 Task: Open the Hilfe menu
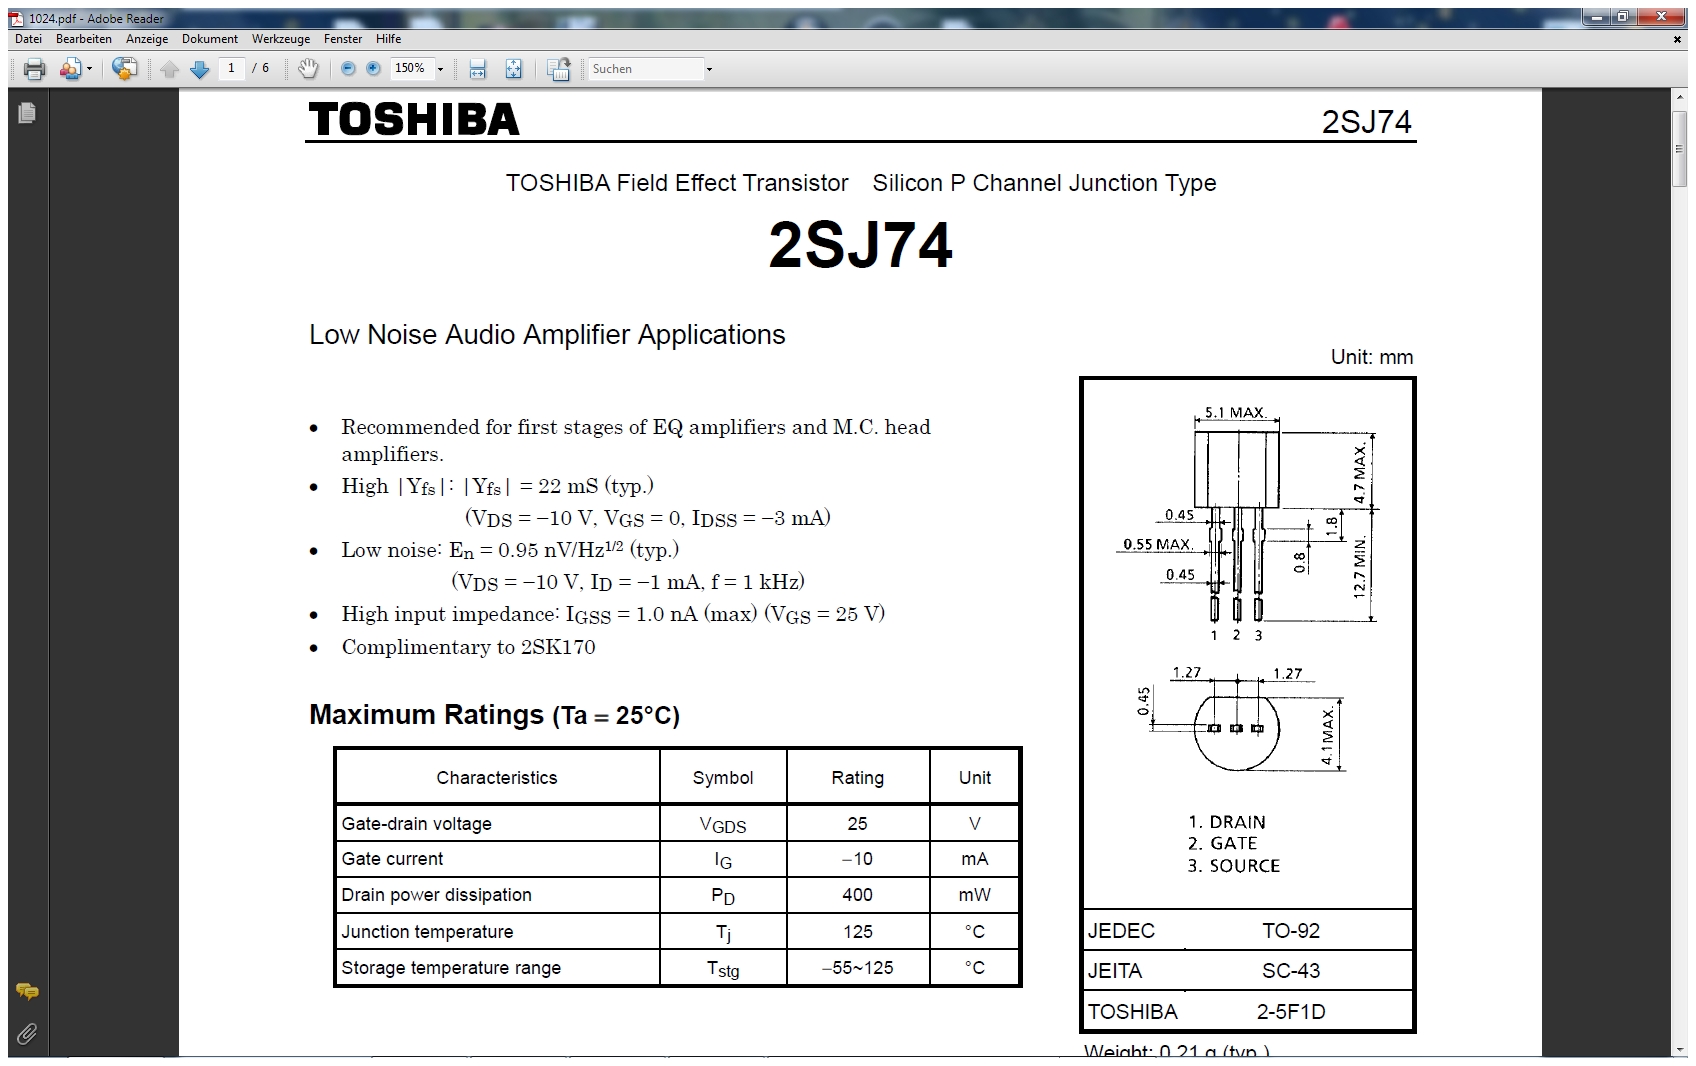pyautogui.click(x=389, y=39)
